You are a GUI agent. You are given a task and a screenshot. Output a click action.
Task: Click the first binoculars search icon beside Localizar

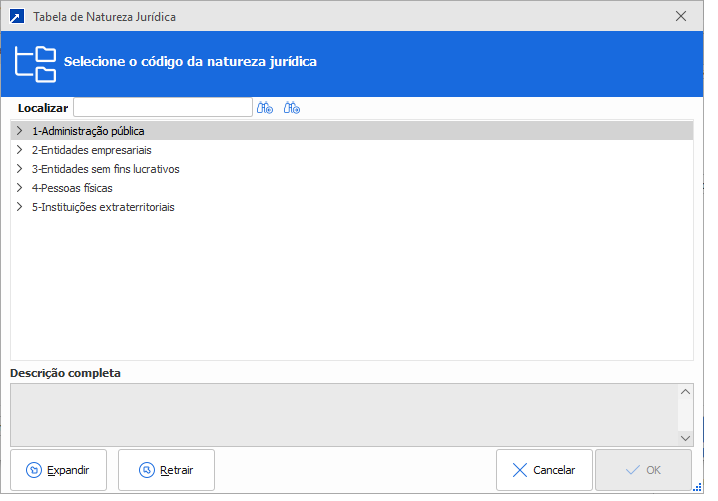(x=265, y=108)
